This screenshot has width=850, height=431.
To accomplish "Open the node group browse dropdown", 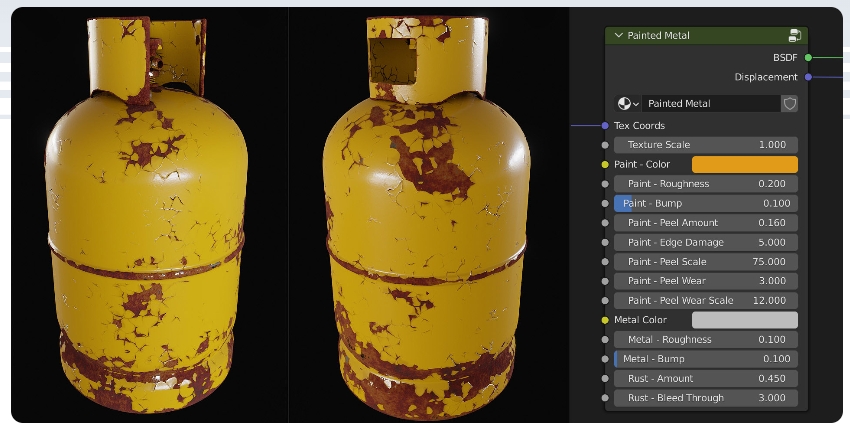I will (x=628, y=104).
